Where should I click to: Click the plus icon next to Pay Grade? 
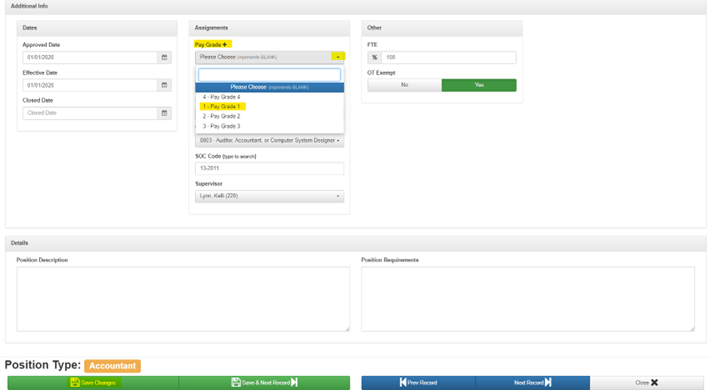[225, 44]
